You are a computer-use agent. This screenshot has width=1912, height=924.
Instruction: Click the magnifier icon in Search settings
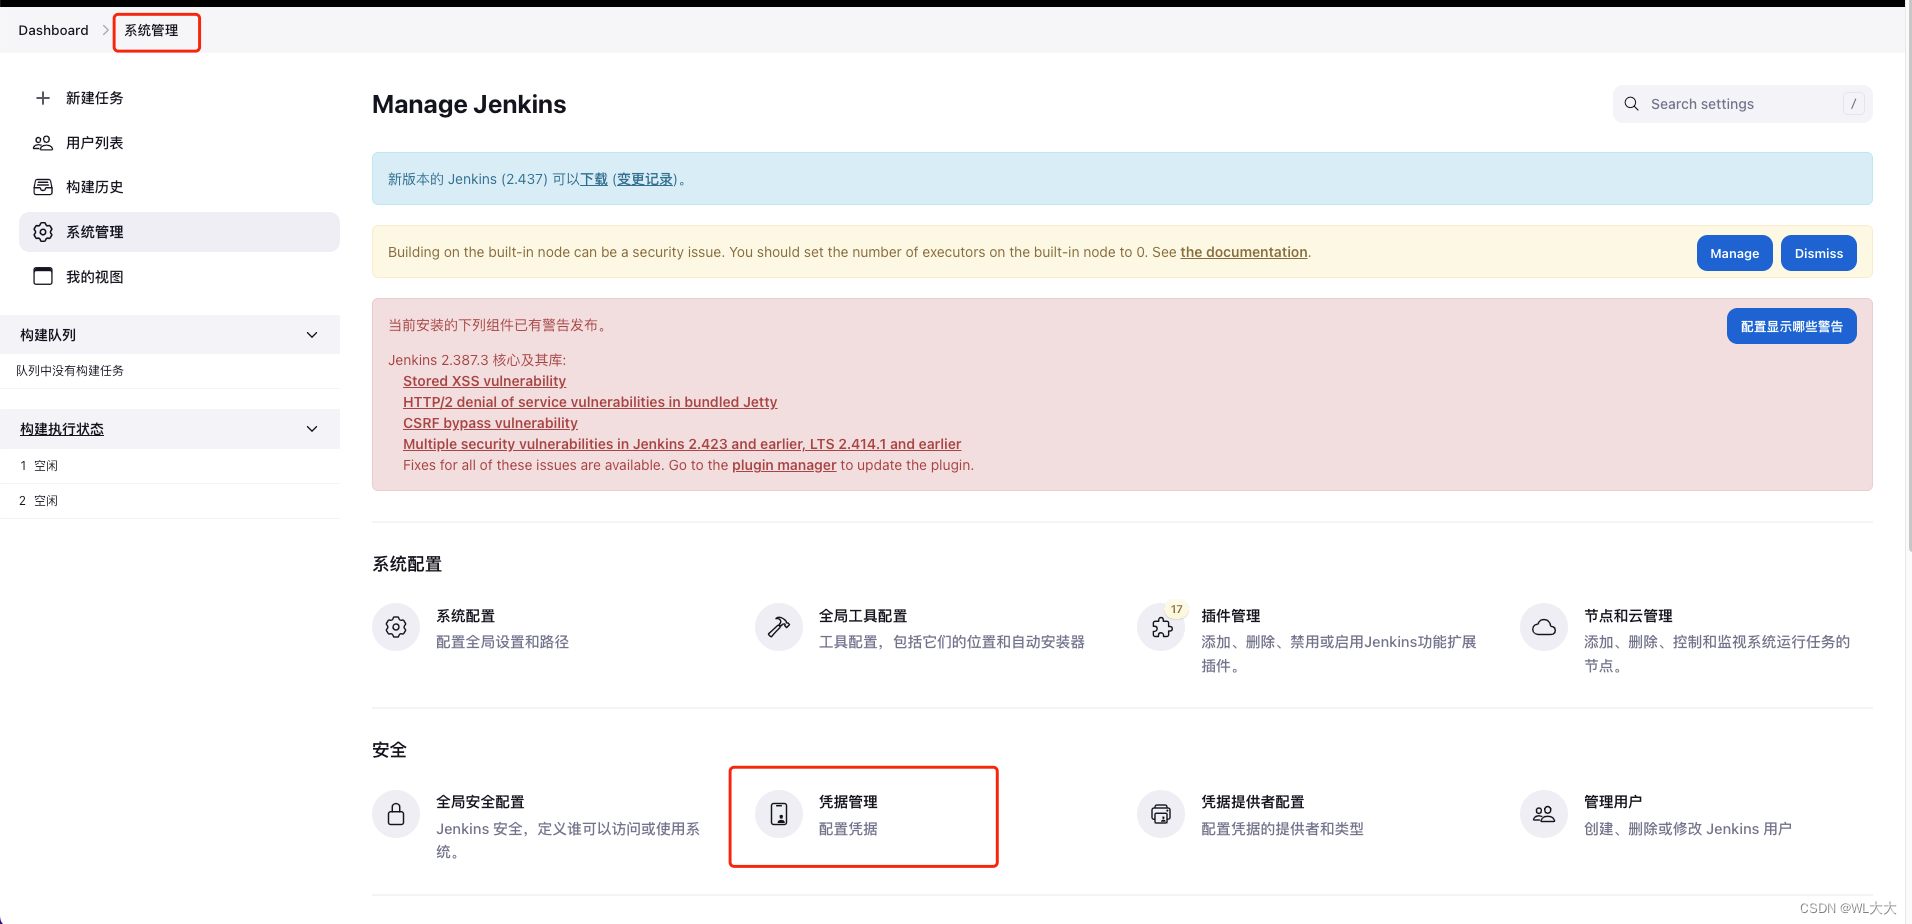point(1631,104)
